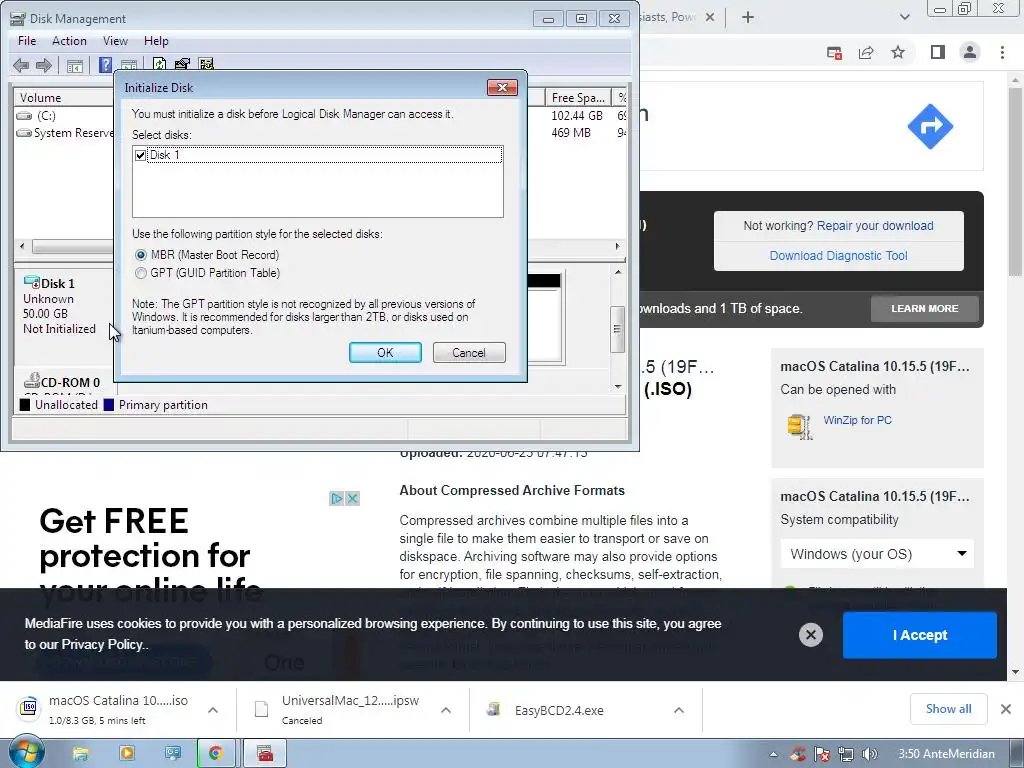Click the volume speaker tray icon

click(x=869, y=754)
